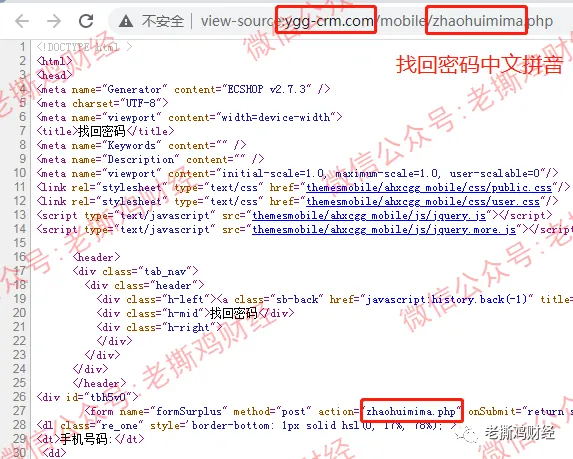Image resolution: width=573 pixels, height=459 pixels.
Task: Select the title 找回密码 line
Action: coord(105,131)
